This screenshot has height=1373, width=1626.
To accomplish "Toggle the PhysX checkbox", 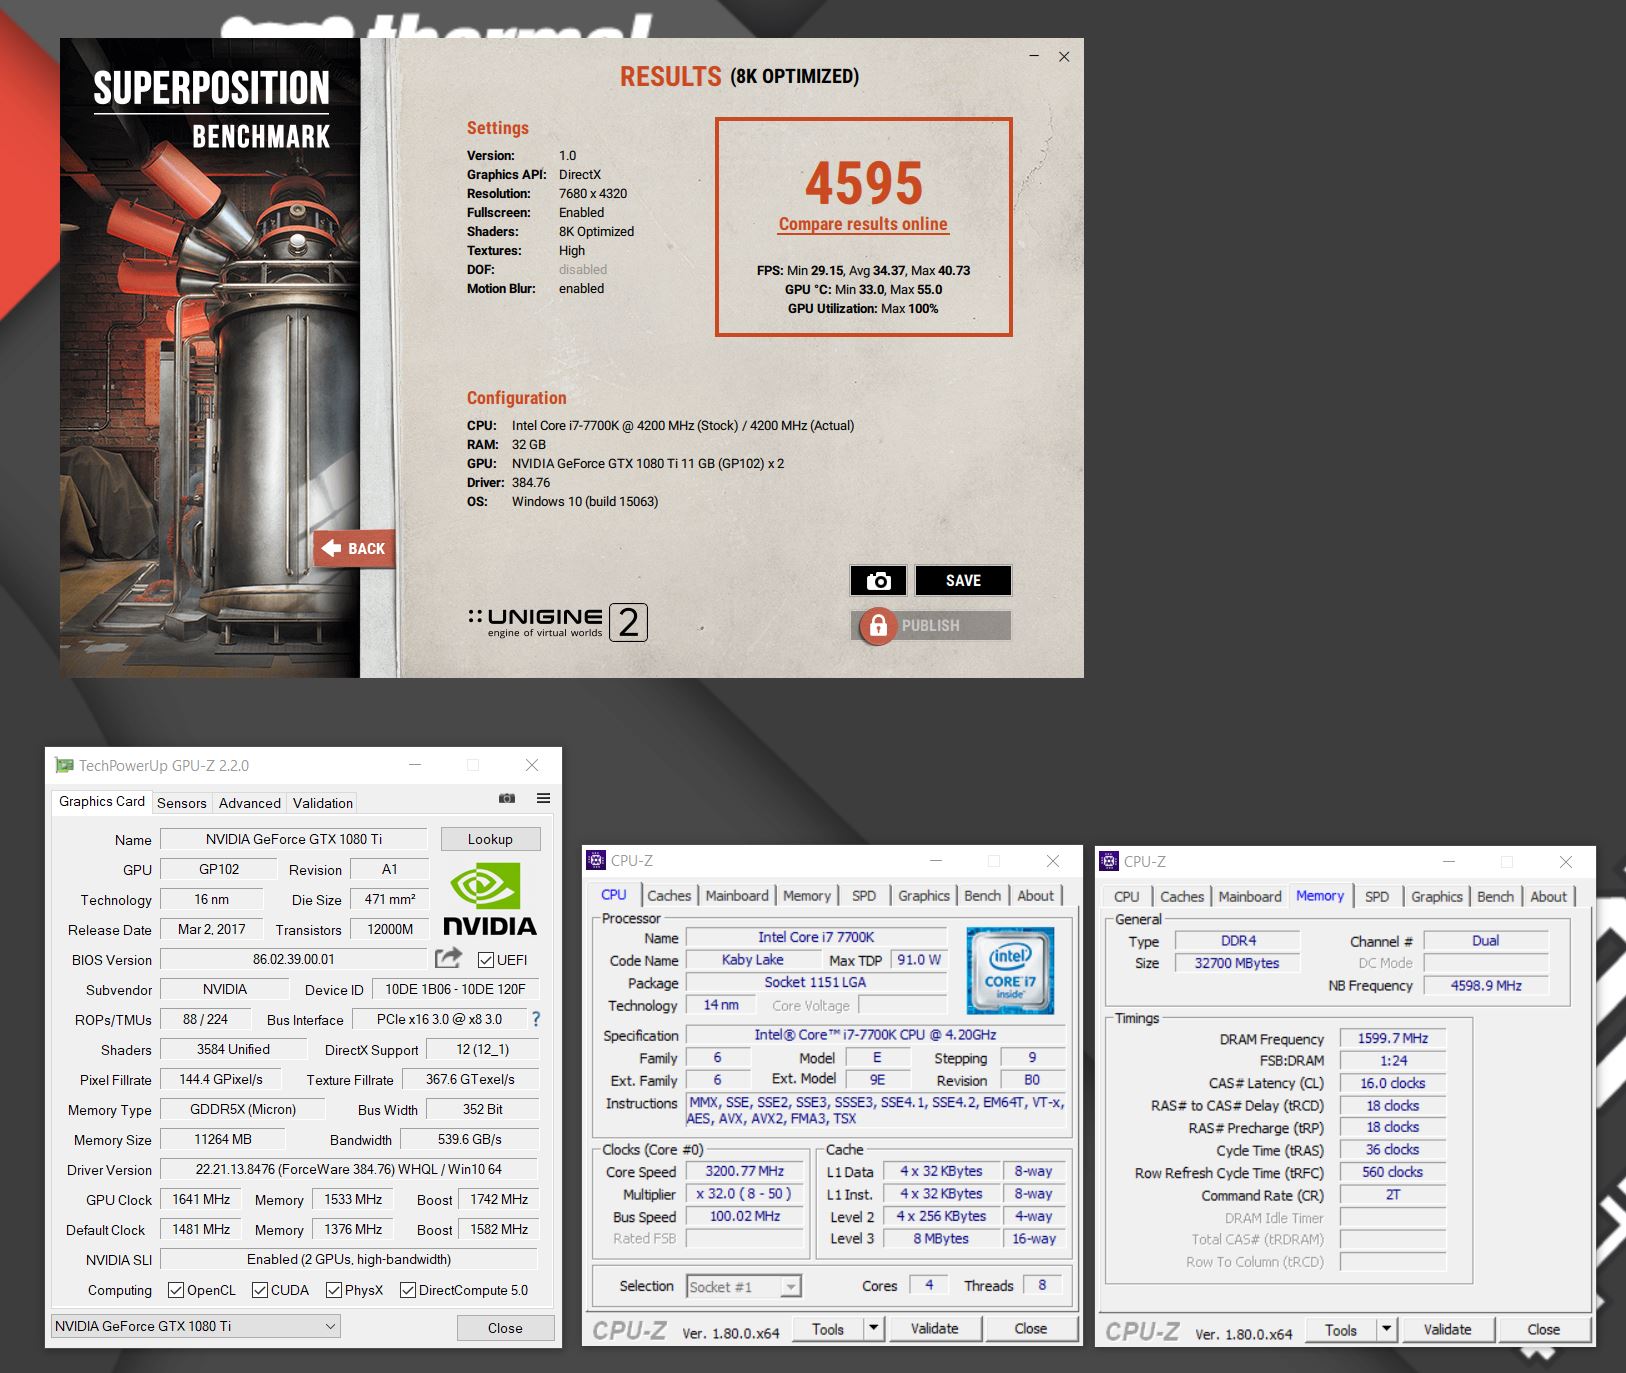I will click(334, 1290).
